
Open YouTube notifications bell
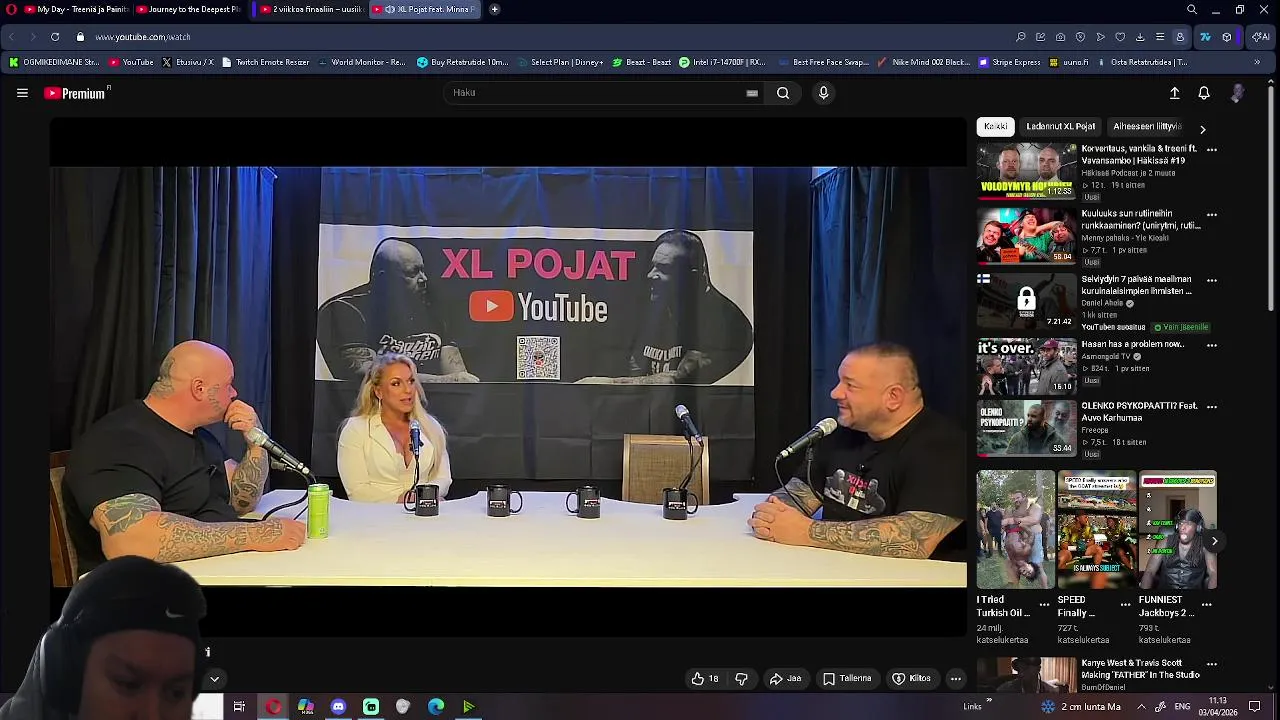pyautogui.click(x=1204, y=93)
